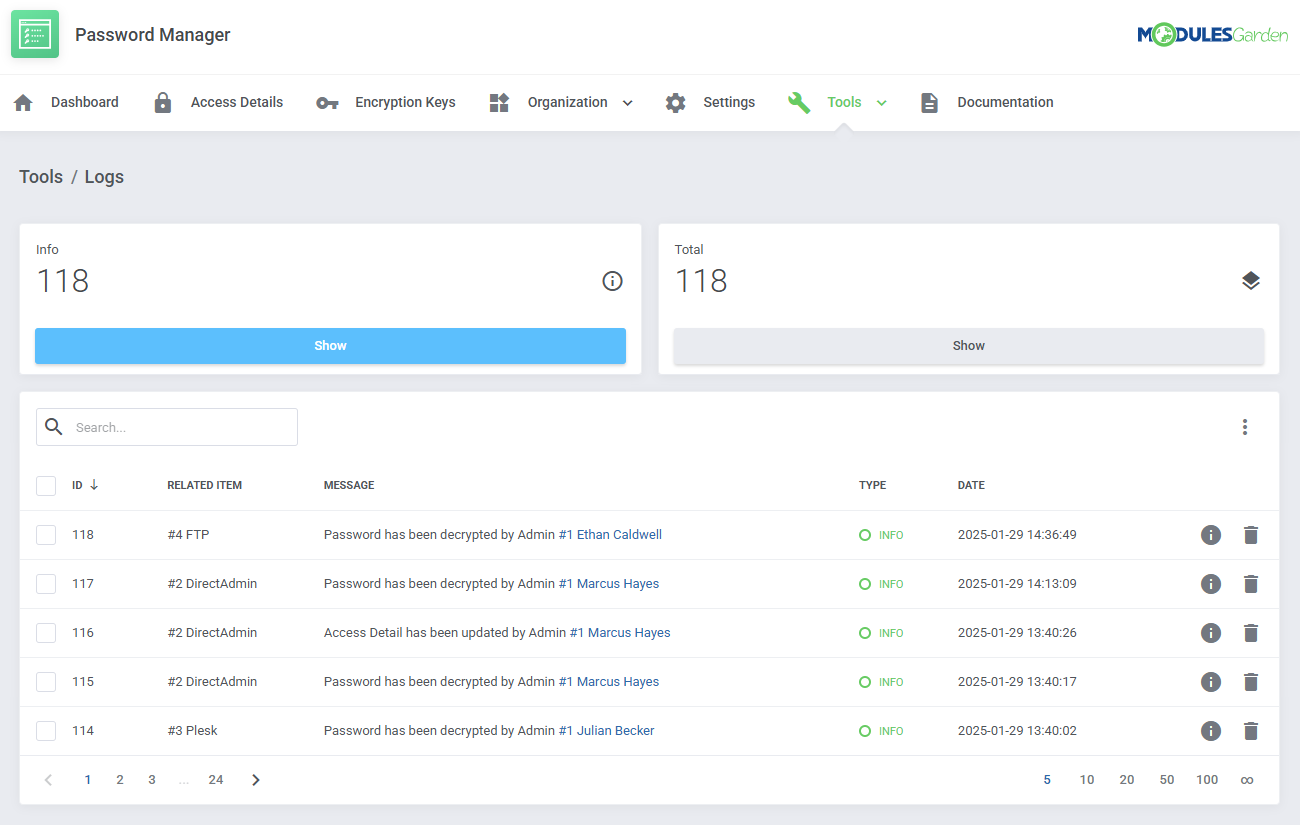1300x825 pixels.
Task: Show all rows with infinity option
Action: pos(1247,780)
